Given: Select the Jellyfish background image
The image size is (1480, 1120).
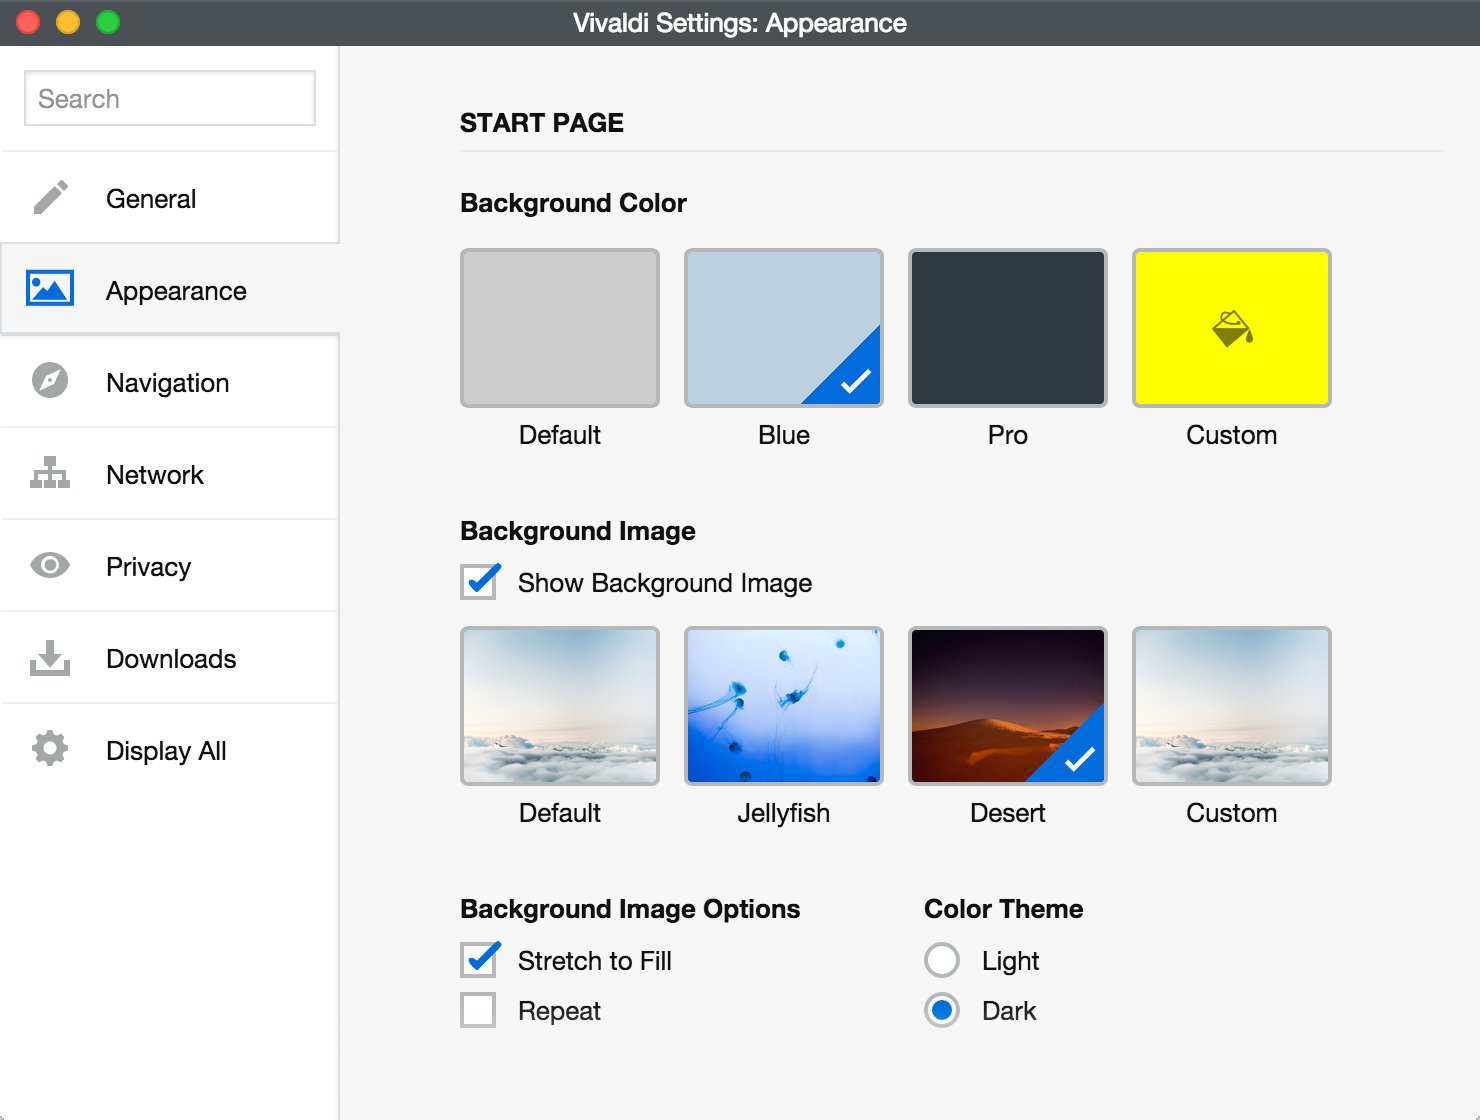Looking at the screenshot, I should (784, 706).
